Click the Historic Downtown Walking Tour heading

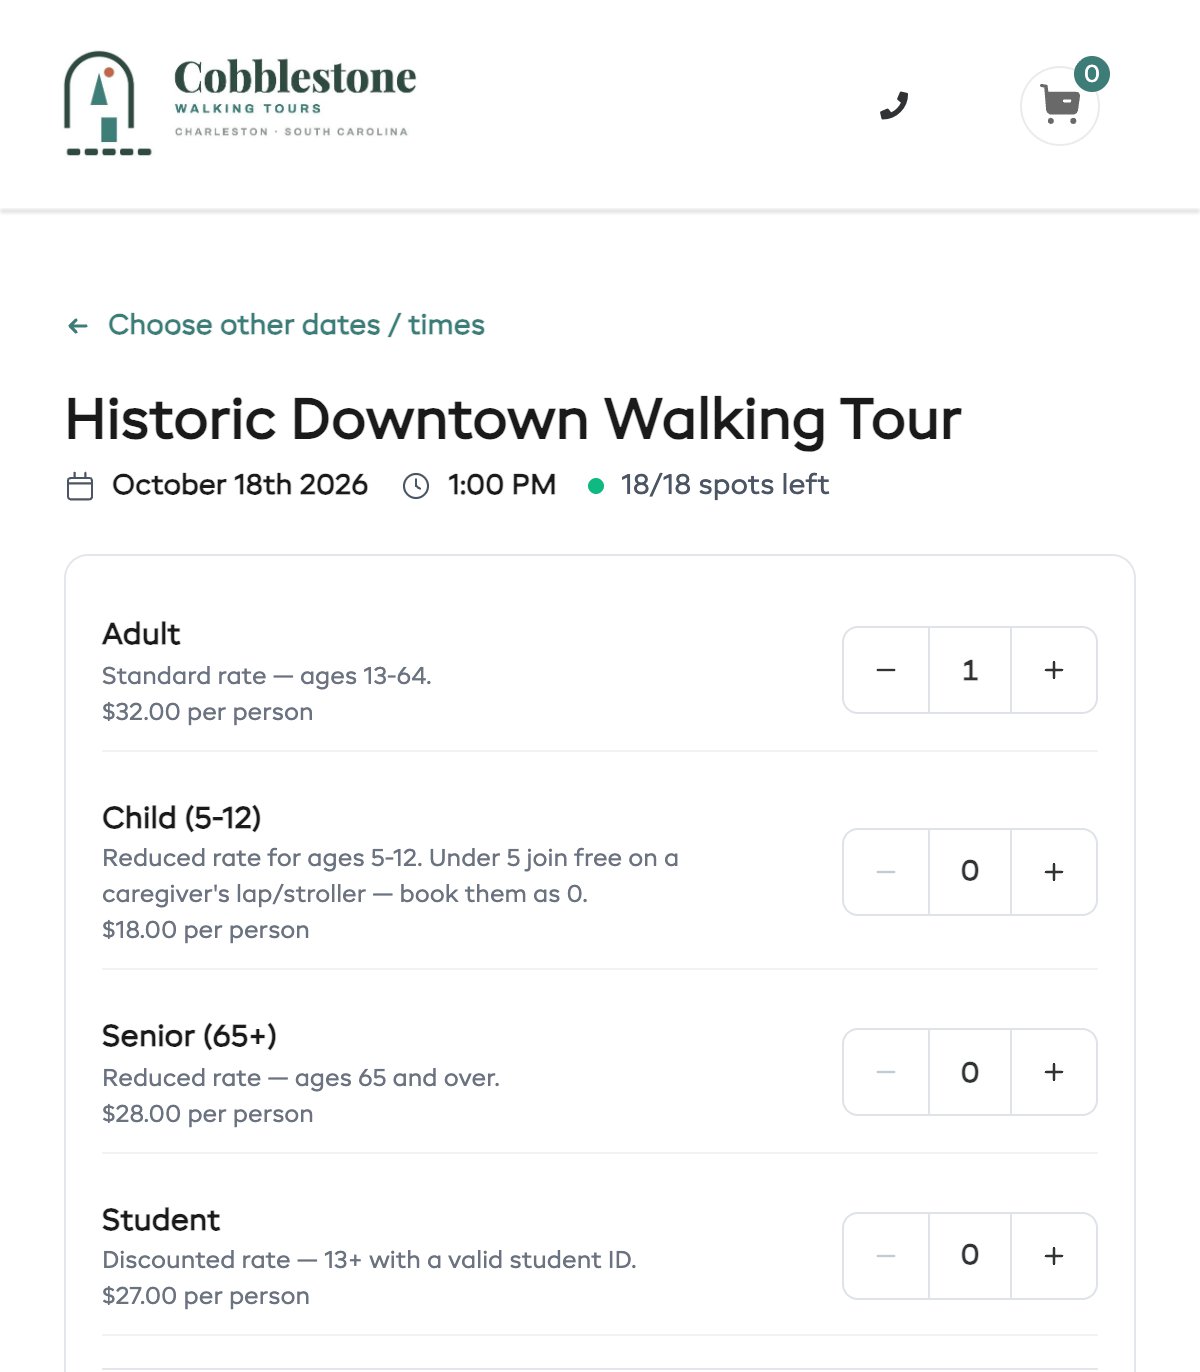513,419
